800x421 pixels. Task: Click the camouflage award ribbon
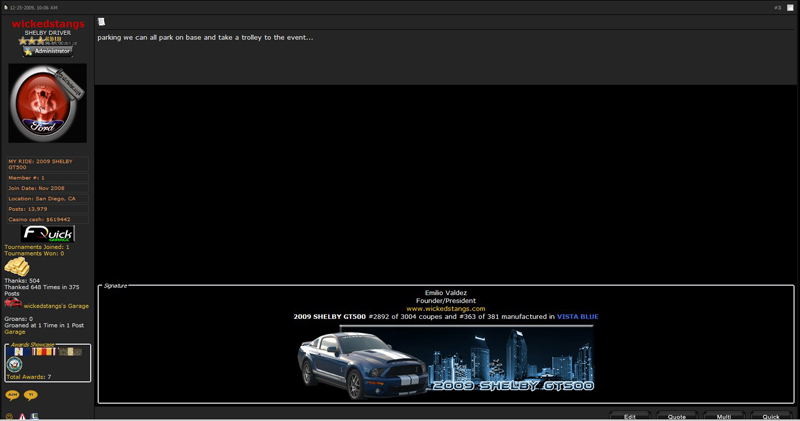[69, 352]
